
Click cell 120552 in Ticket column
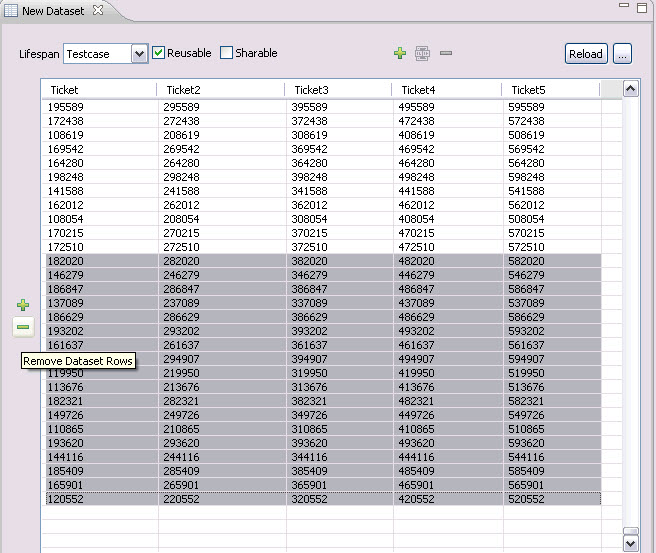100,499
